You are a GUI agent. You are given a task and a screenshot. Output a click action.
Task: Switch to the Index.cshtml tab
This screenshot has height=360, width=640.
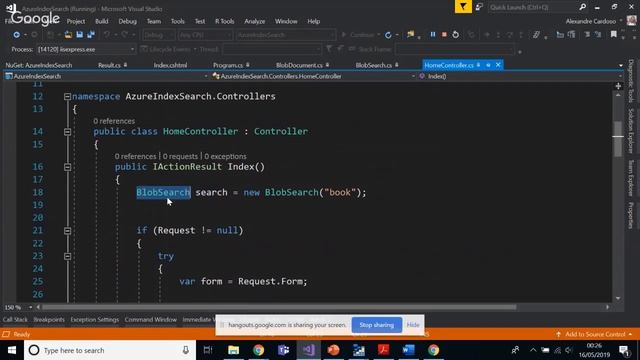point(170,65)
